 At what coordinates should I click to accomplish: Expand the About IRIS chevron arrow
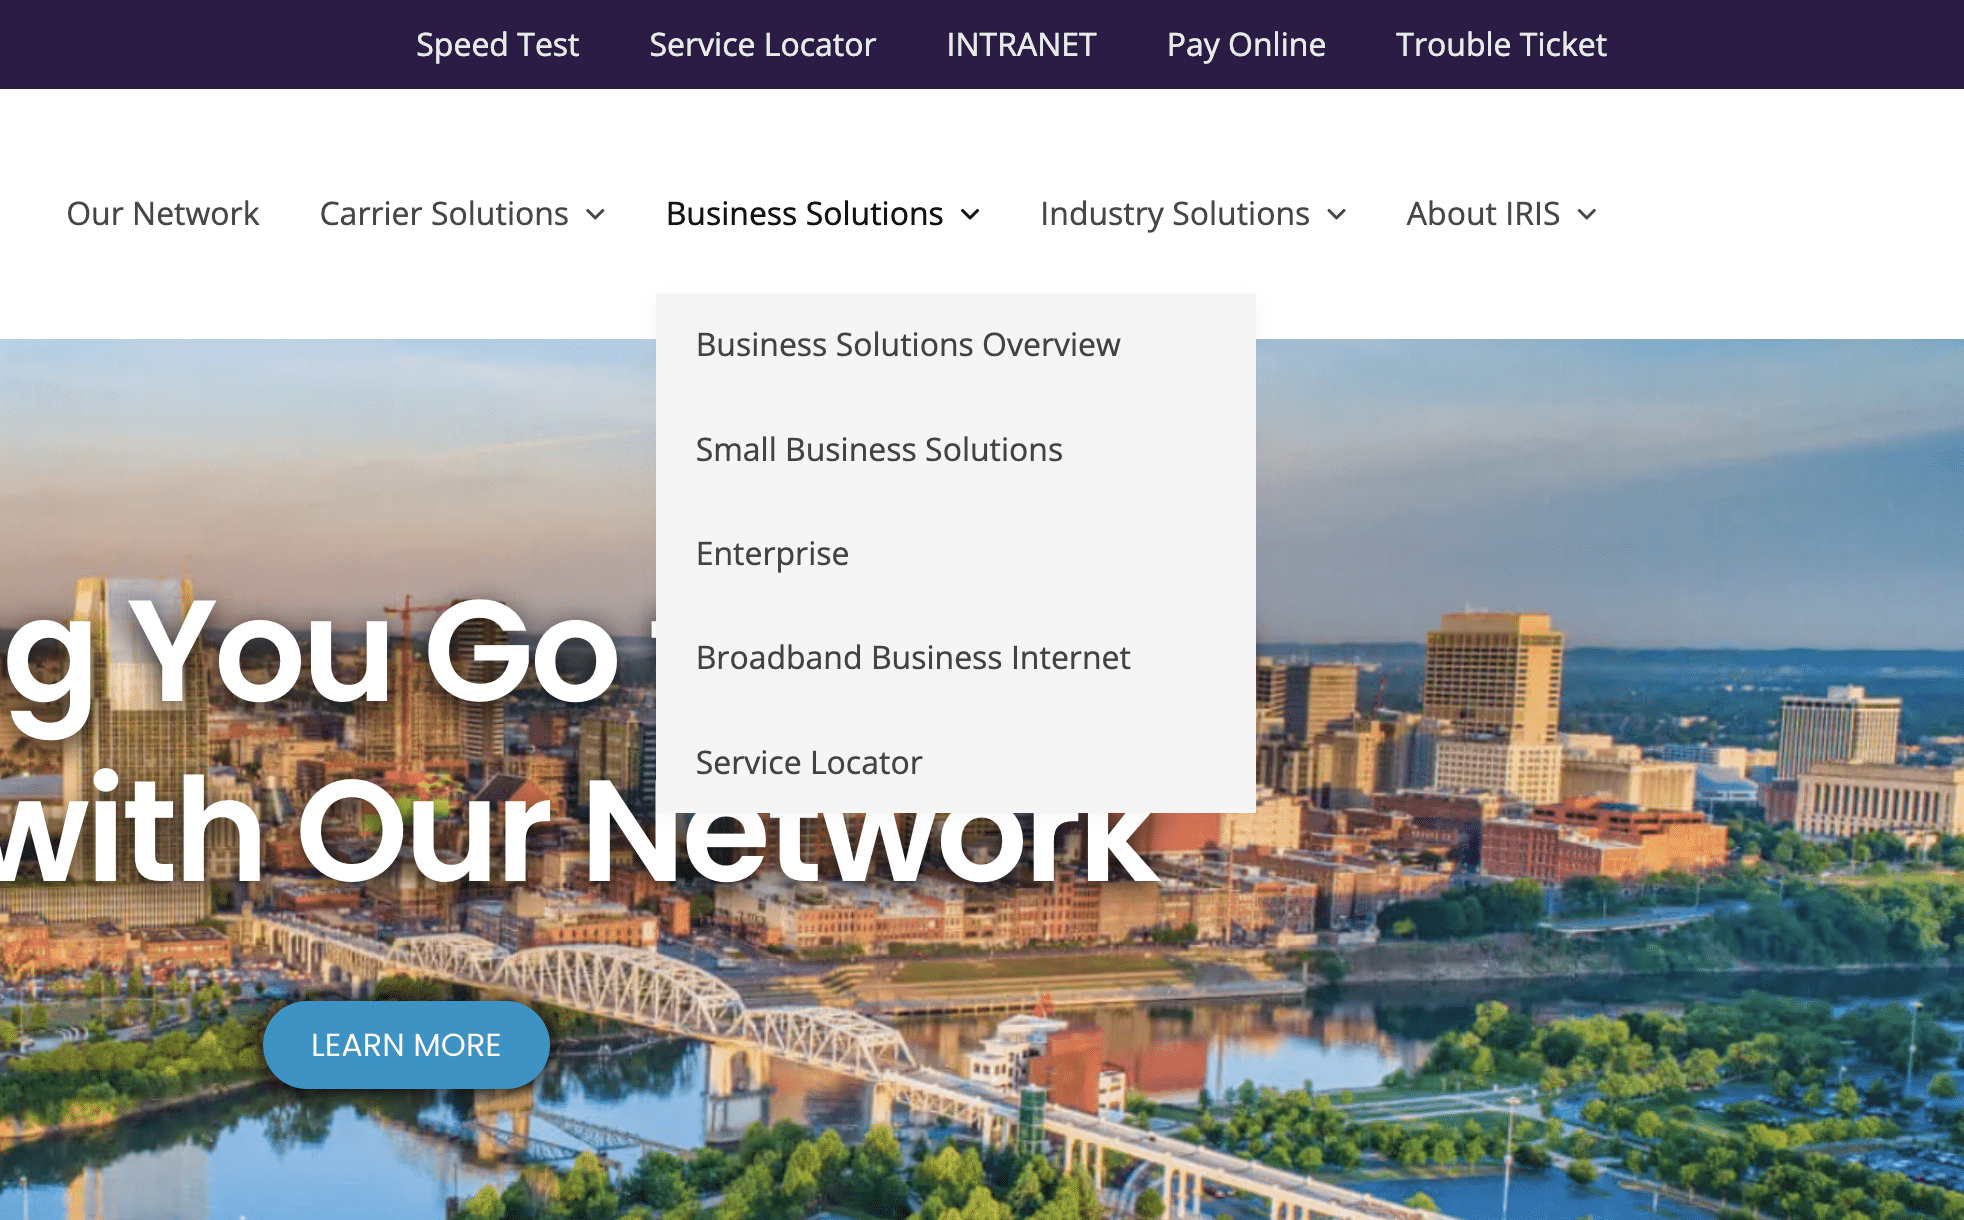click(x=1587, y=214)
